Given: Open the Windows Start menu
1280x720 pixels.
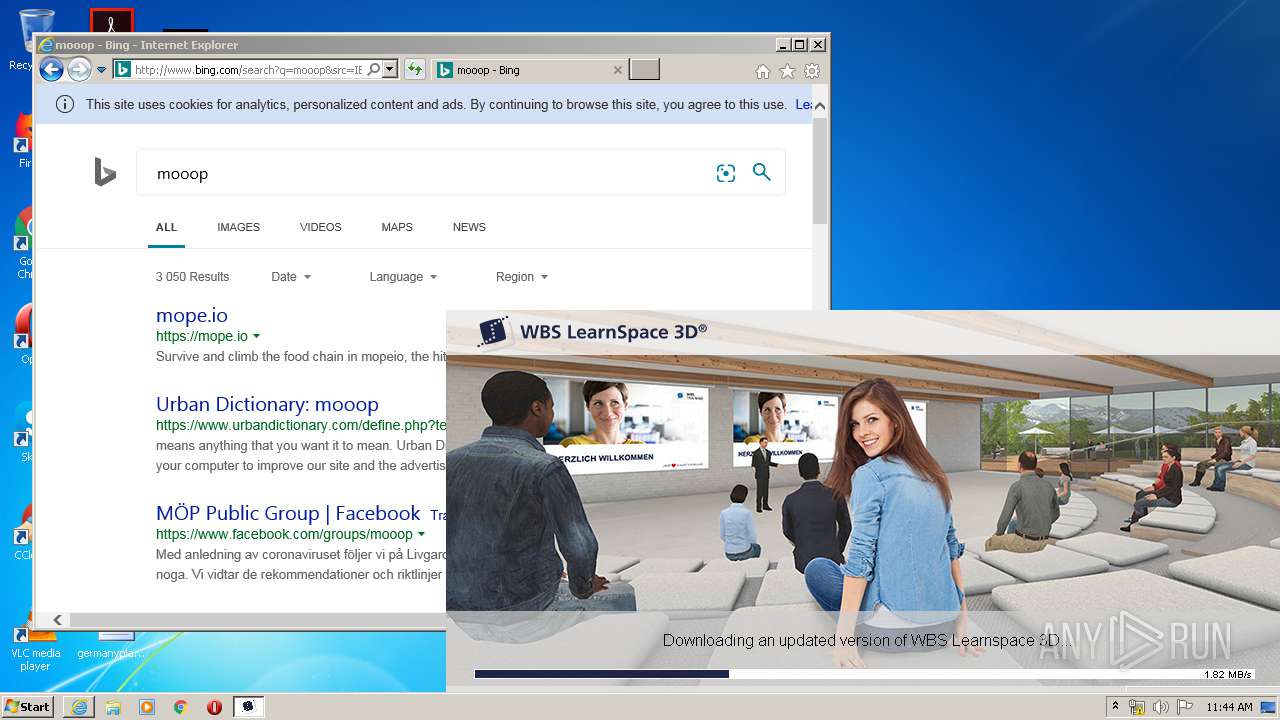Looking at the screenshot, I should pyautogui.click(x=28, y=707).
